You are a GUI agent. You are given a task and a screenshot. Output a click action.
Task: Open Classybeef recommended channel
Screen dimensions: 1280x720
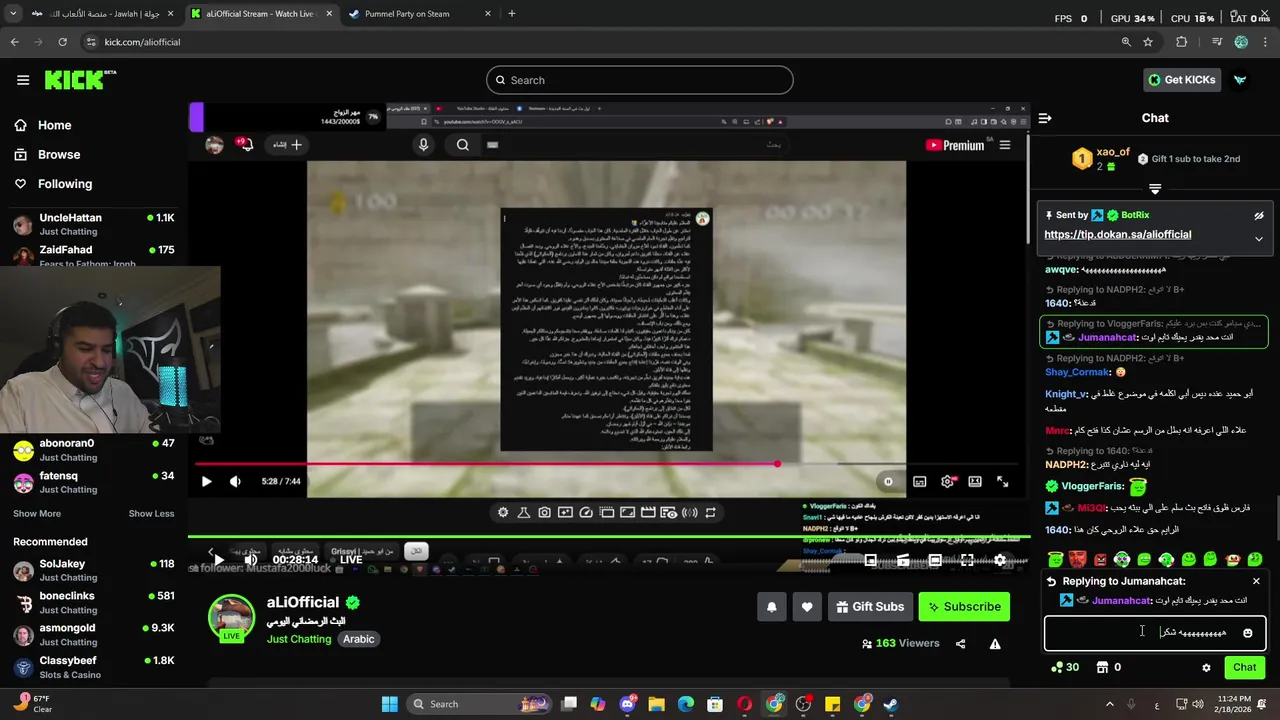tap(96, 667)
